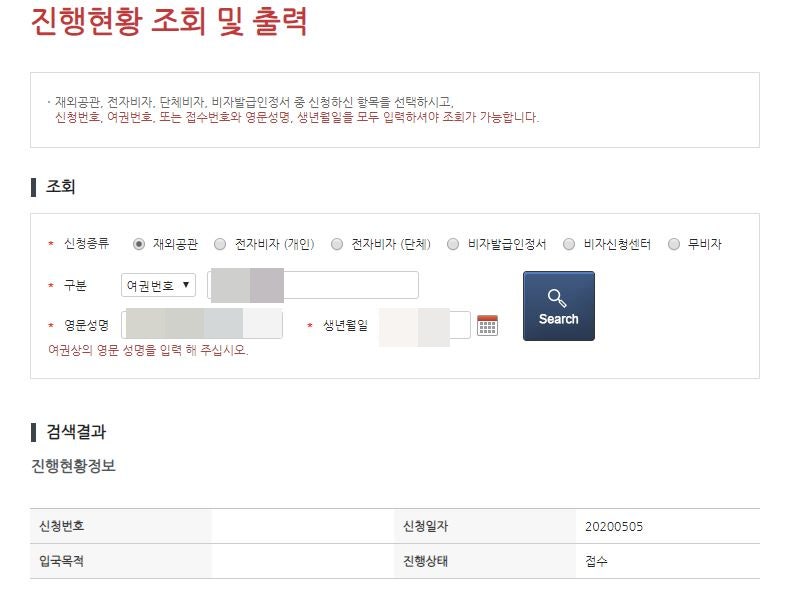The width and height of the screenshot is (789, 606).
Task: Open the birth date calendar picker
Action: point(487,325)
